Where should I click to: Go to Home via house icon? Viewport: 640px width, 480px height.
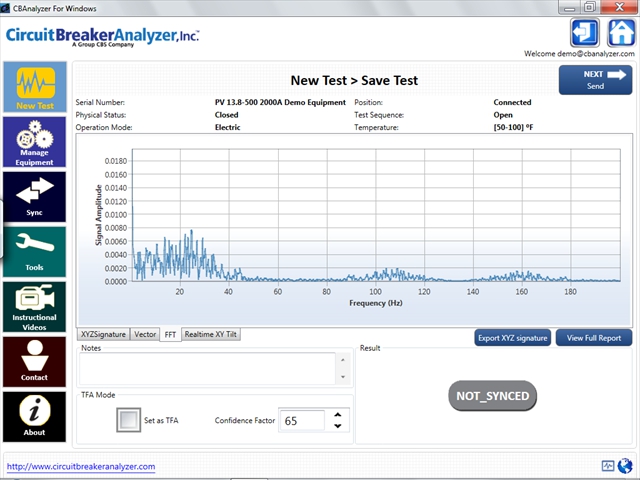(621, 32)
